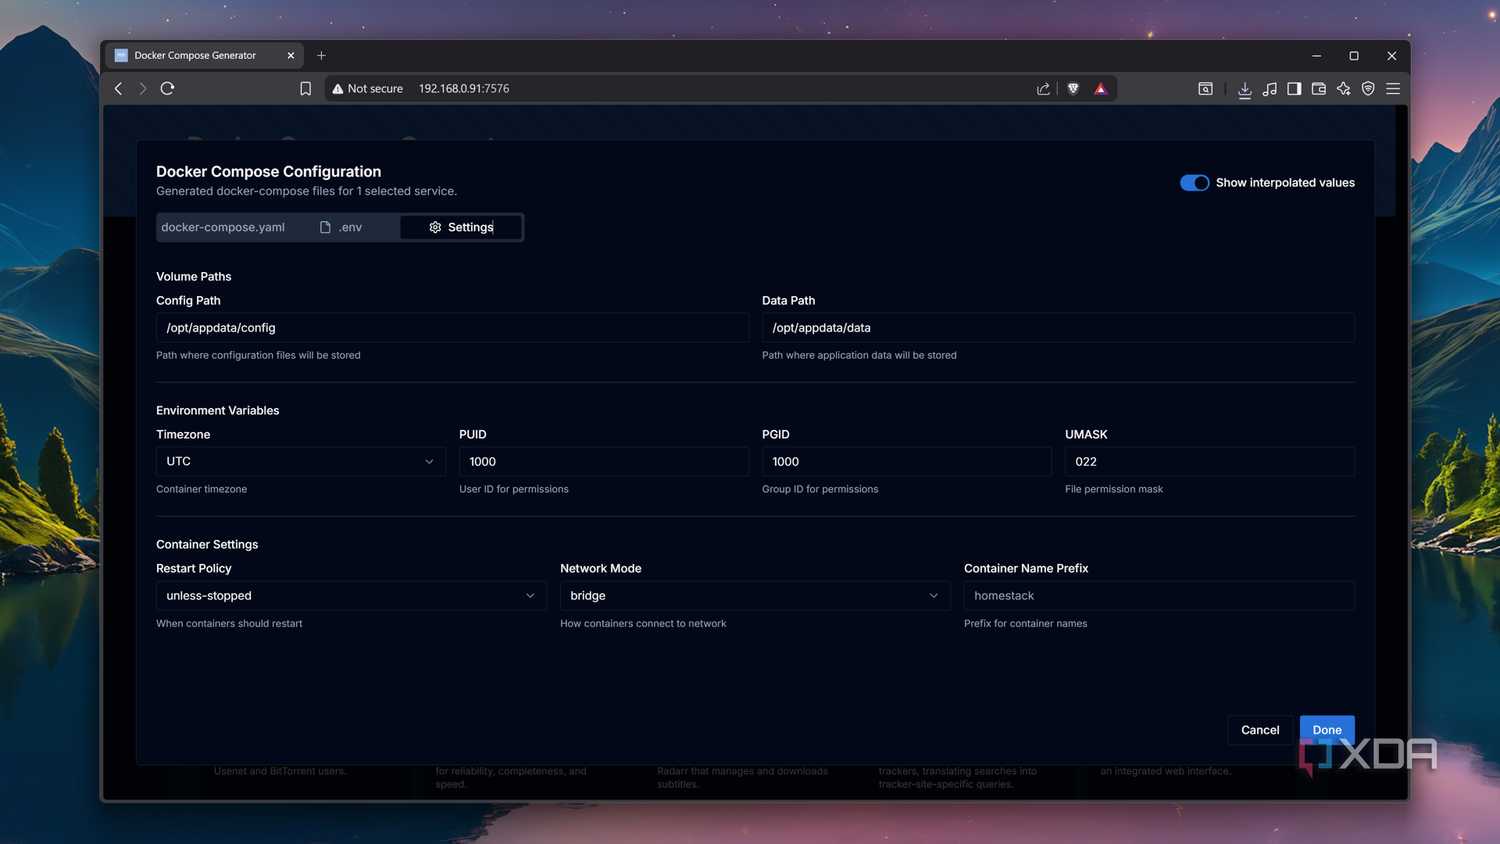The height and width of the screenshot is (844, 1500).
Task: Click the Container Name Prefix field
Action: click(1159, 595)
